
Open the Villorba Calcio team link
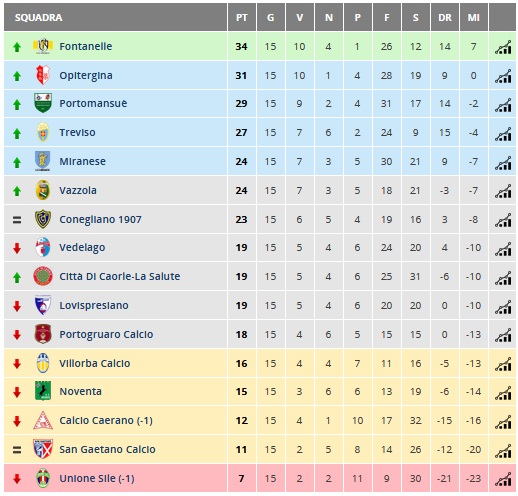(95, 363)
